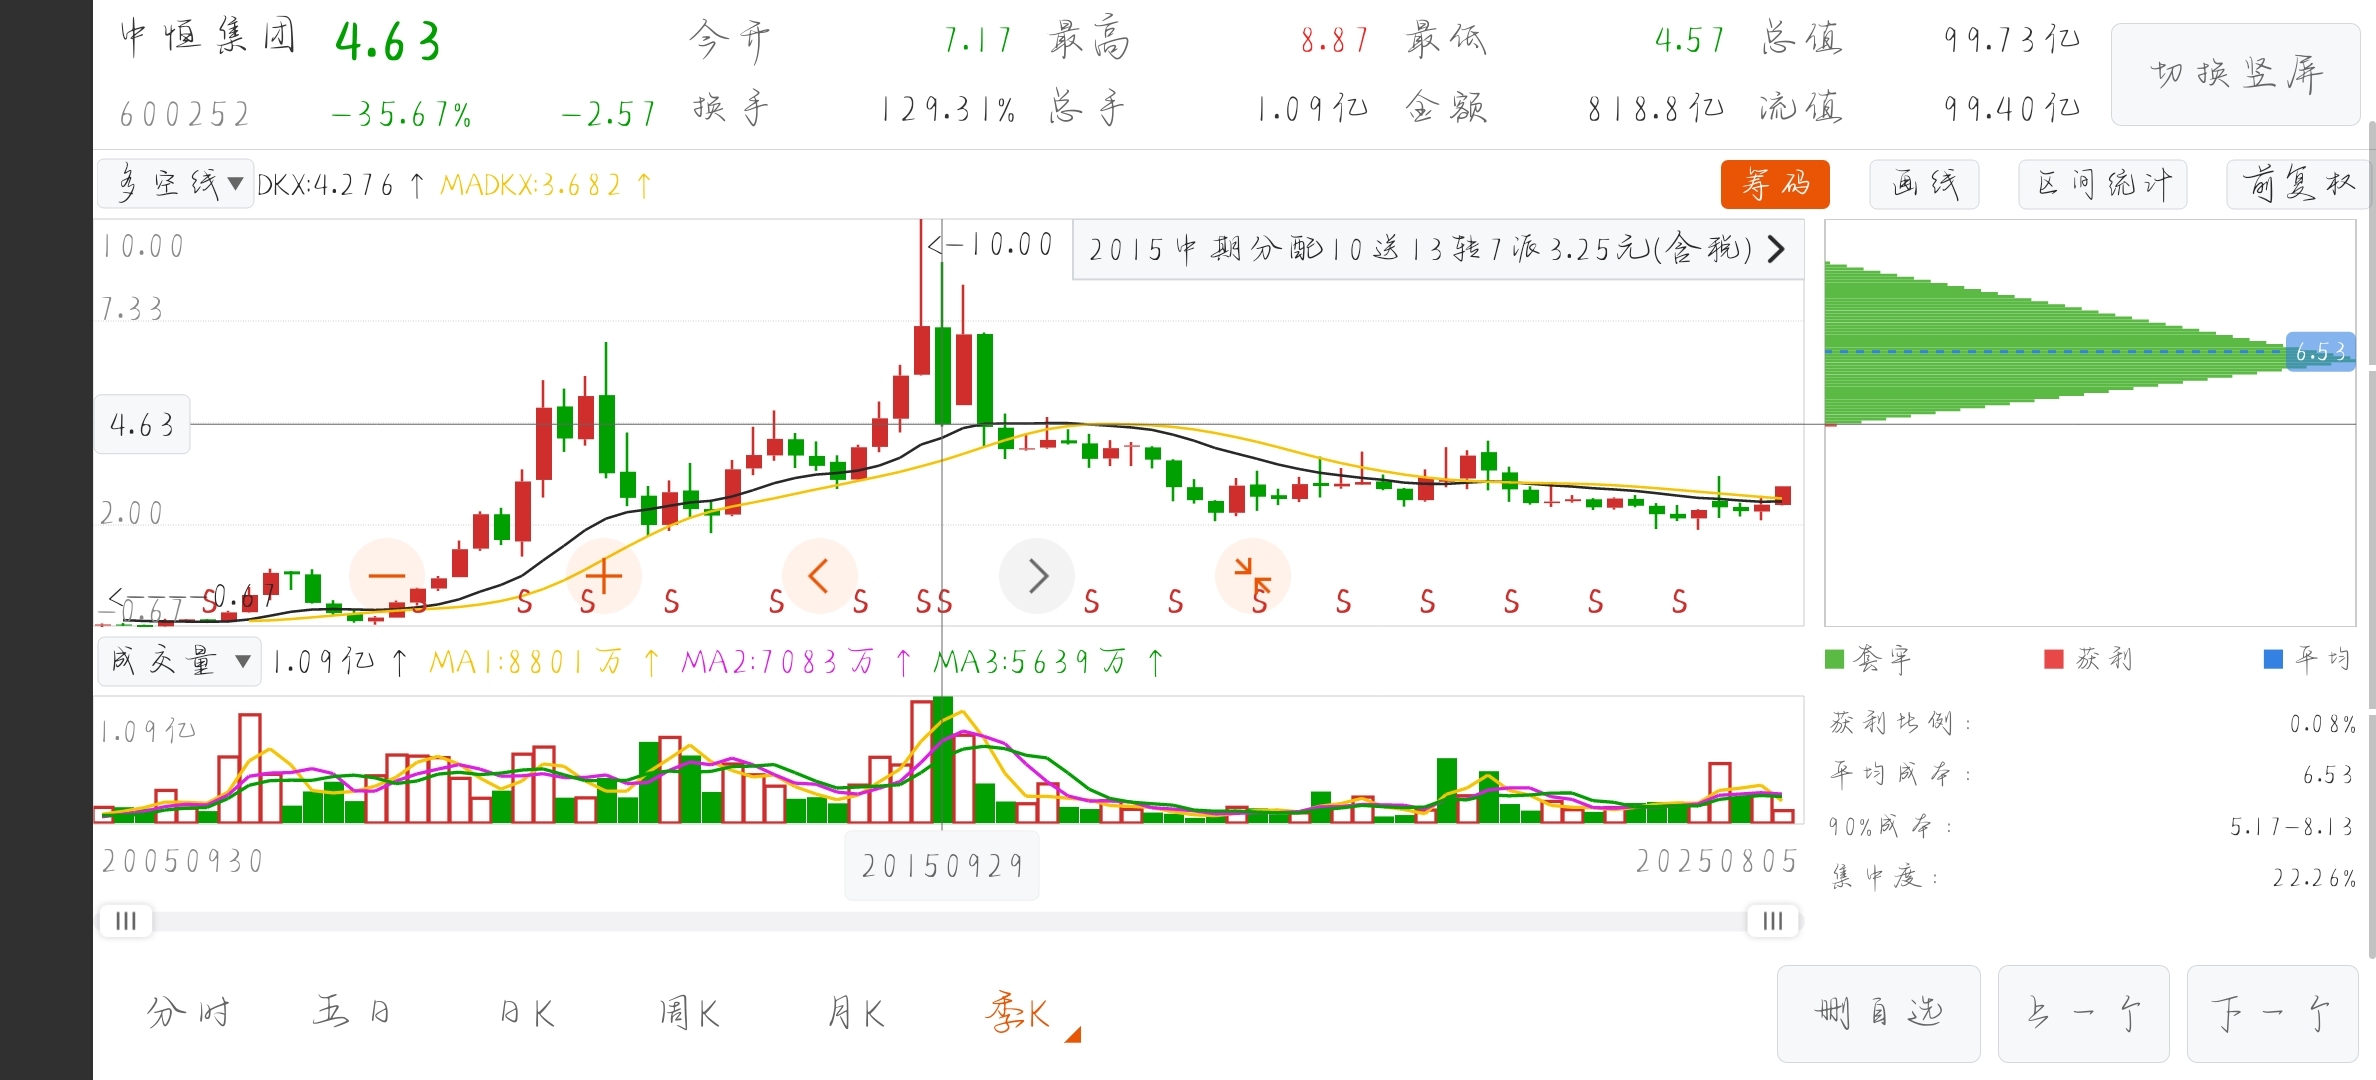
Task: Tap the 最低 4.57 value
Action: pos(1689,40)
